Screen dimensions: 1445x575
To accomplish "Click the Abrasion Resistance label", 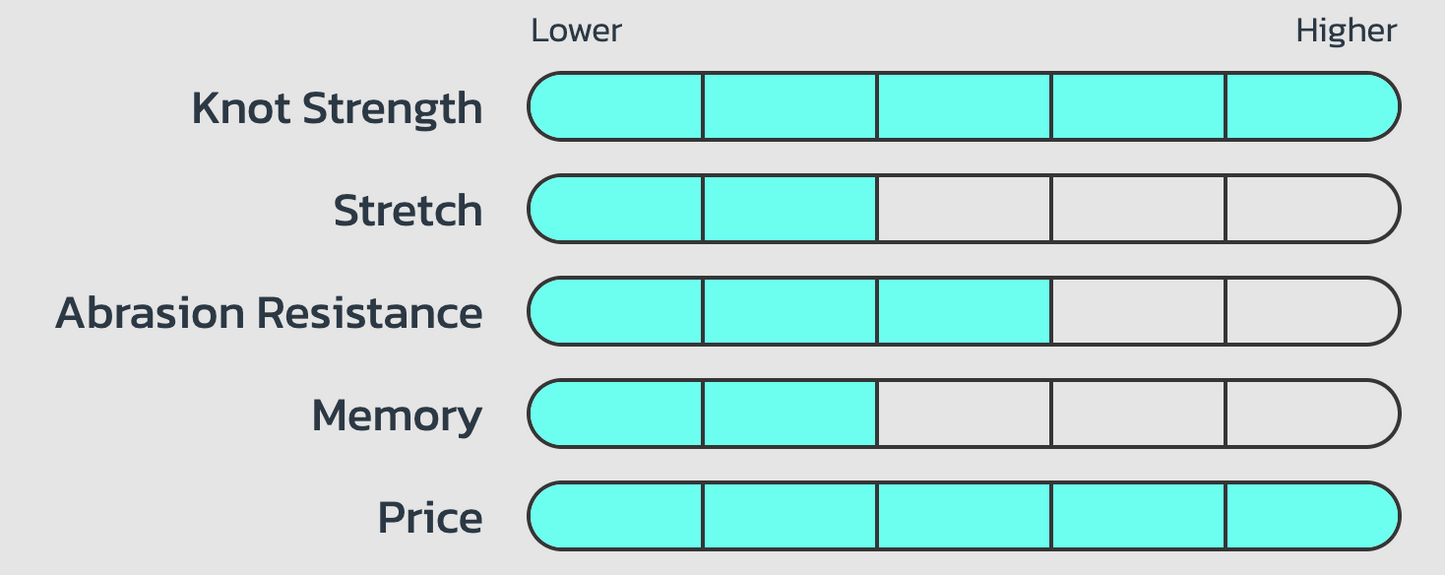I will point(269,313).
